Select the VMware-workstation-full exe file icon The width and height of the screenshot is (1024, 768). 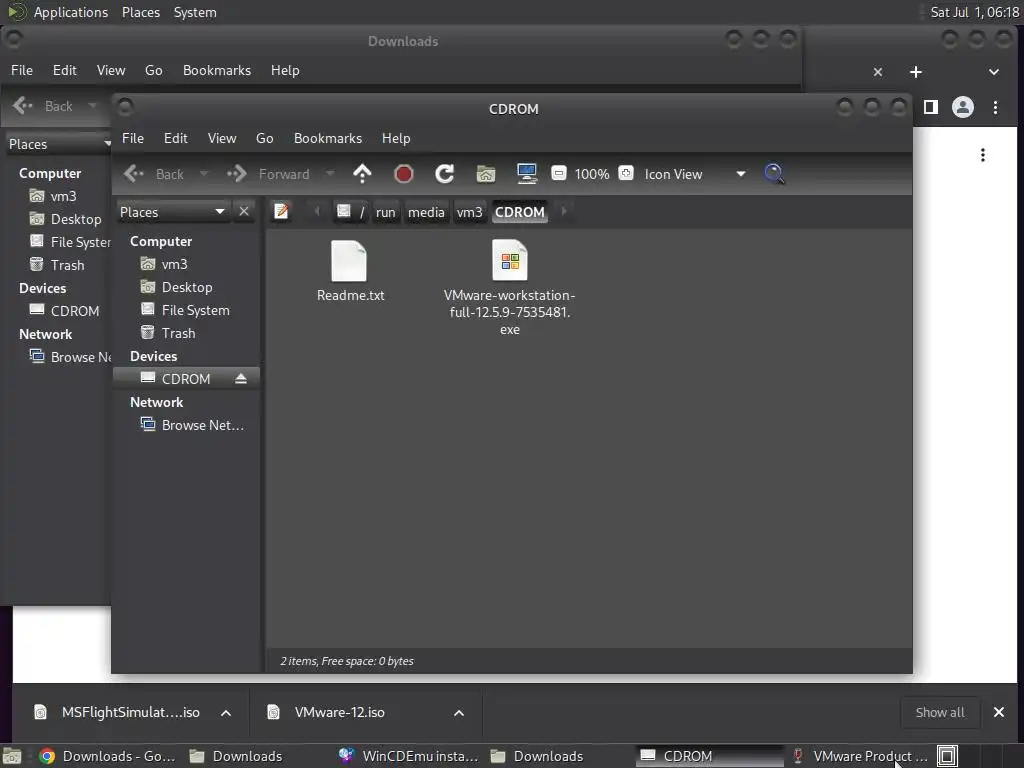[510, 260]
